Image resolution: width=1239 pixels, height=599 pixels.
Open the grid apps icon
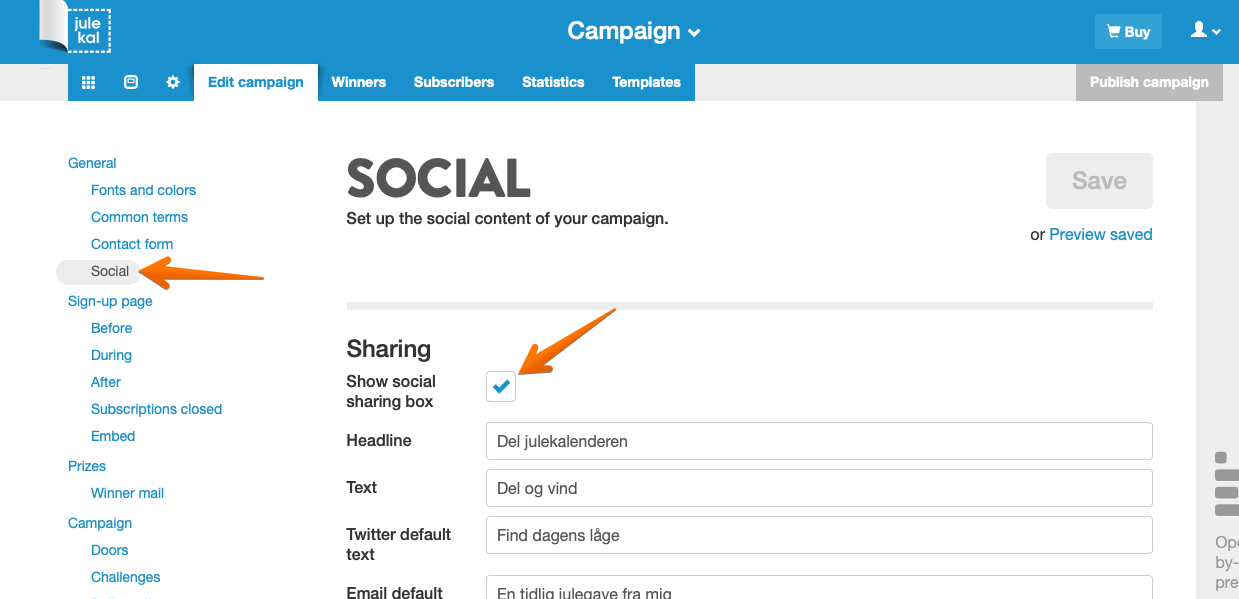coord(88,82)
